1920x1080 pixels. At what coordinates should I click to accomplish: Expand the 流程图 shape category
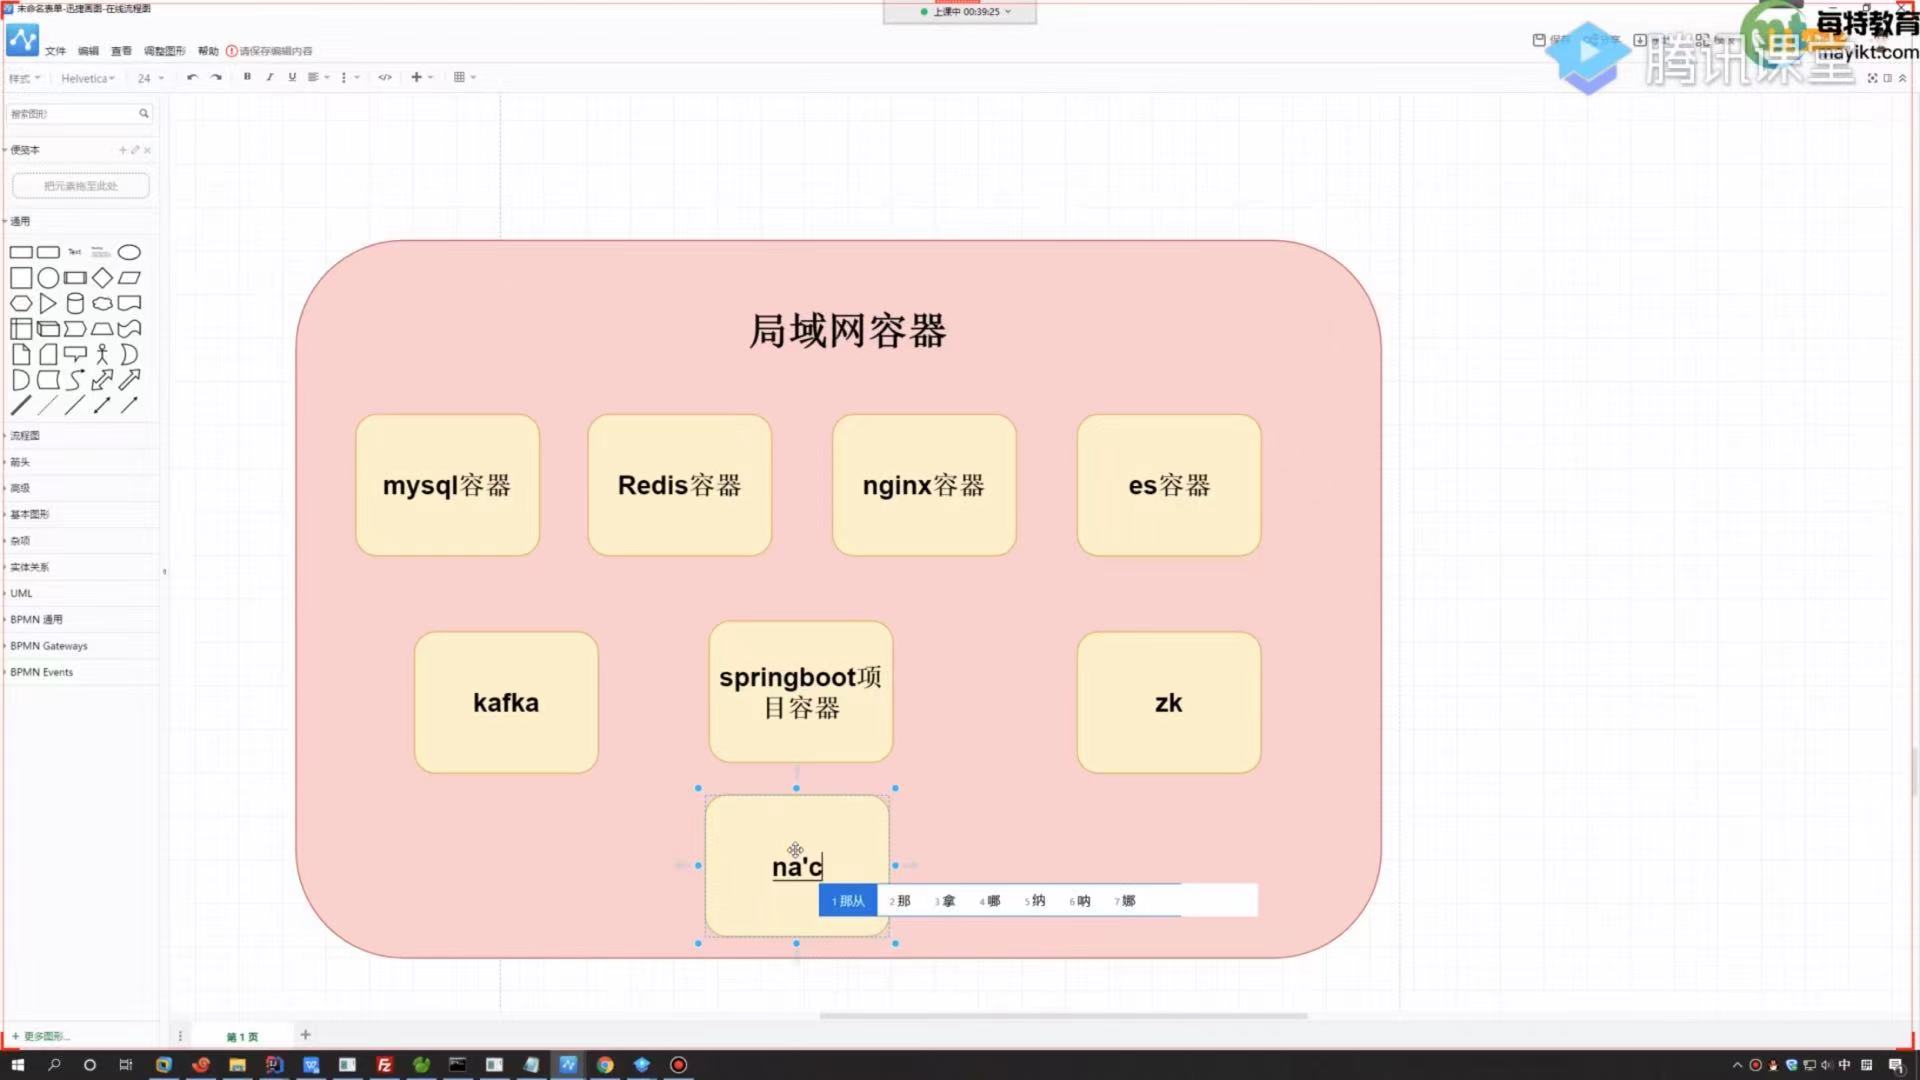[x=25, y=436]
